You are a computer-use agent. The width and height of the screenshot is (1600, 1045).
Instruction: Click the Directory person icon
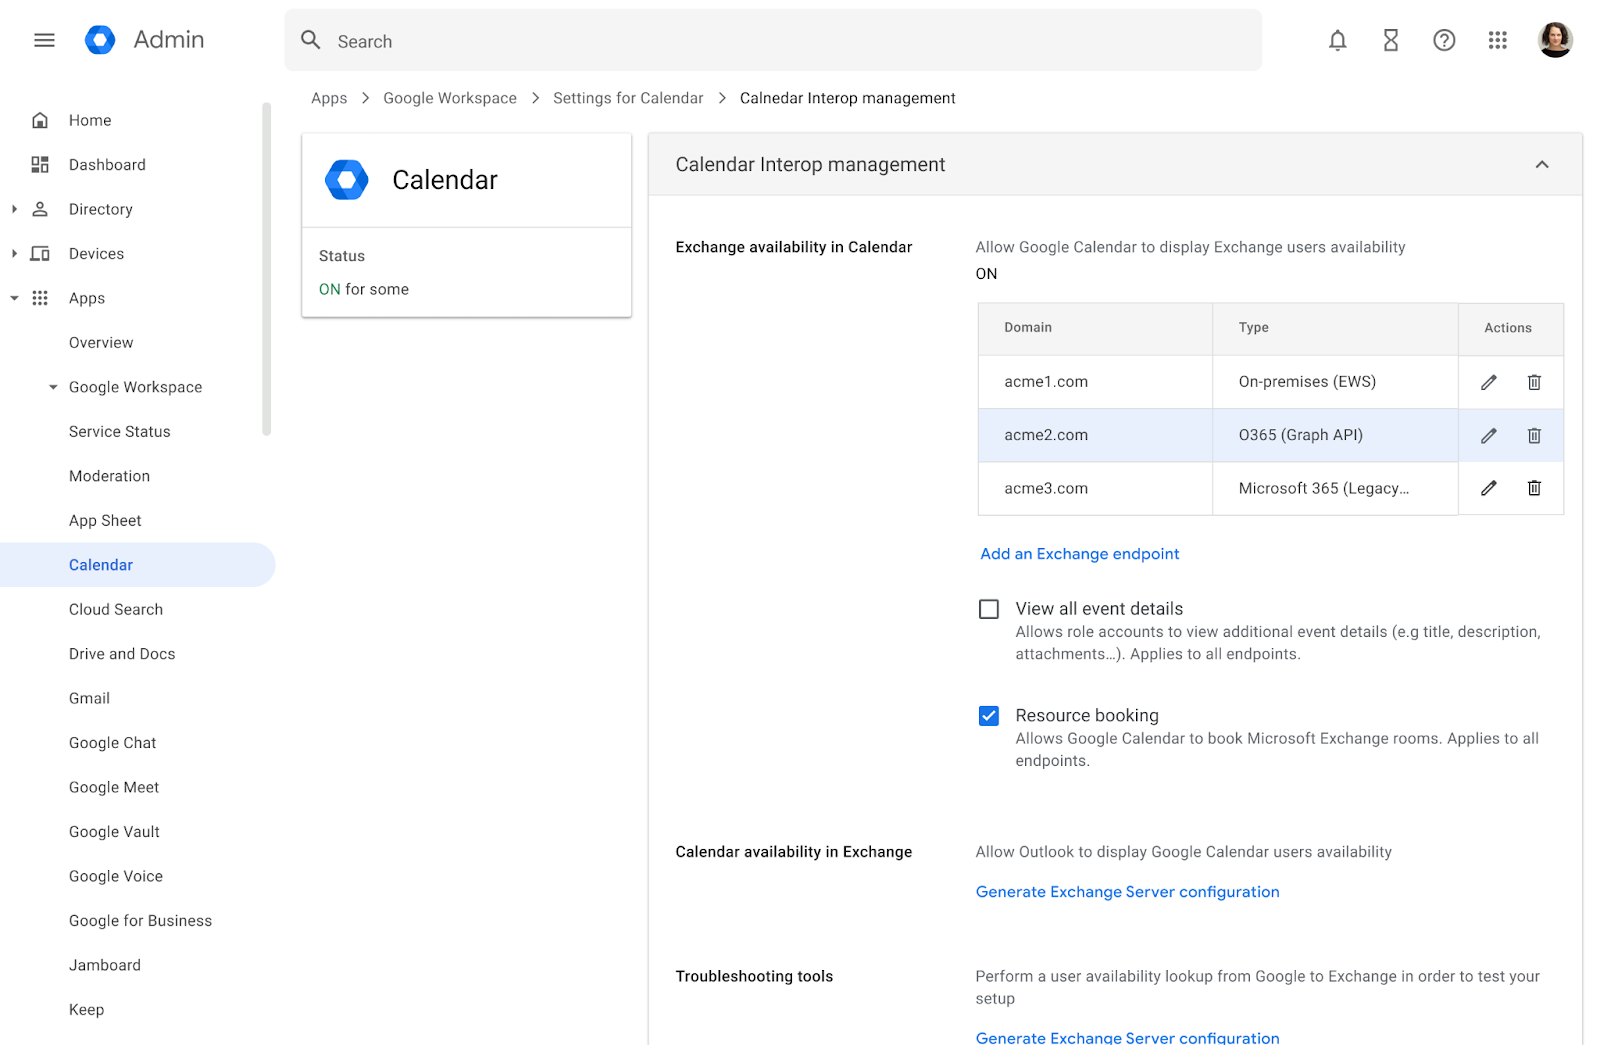pos(40,209)
